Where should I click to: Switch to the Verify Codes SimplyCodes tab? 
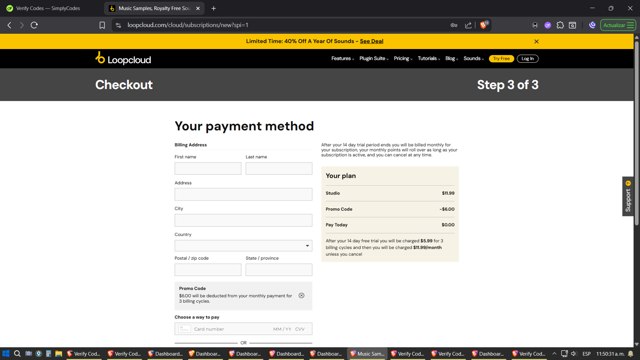48,8
